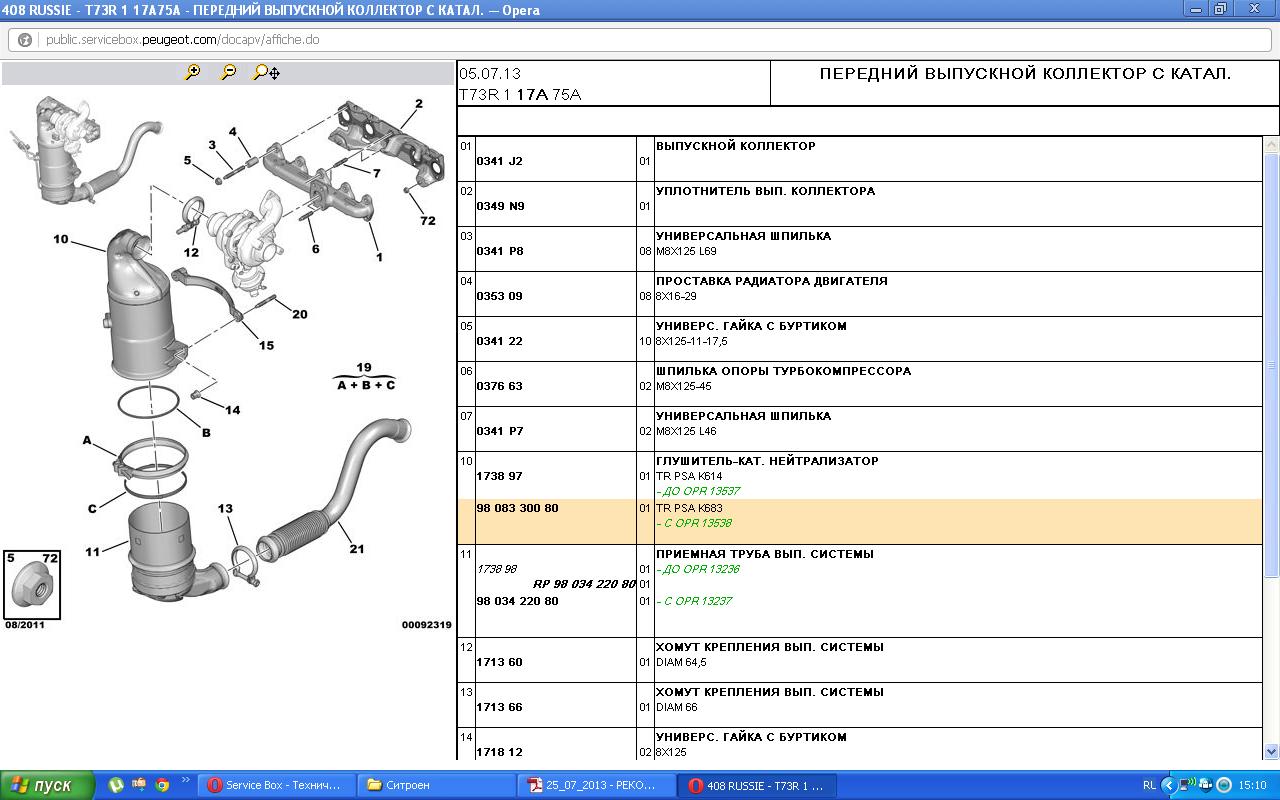Click the header date 05.07.13

(490, 74)
